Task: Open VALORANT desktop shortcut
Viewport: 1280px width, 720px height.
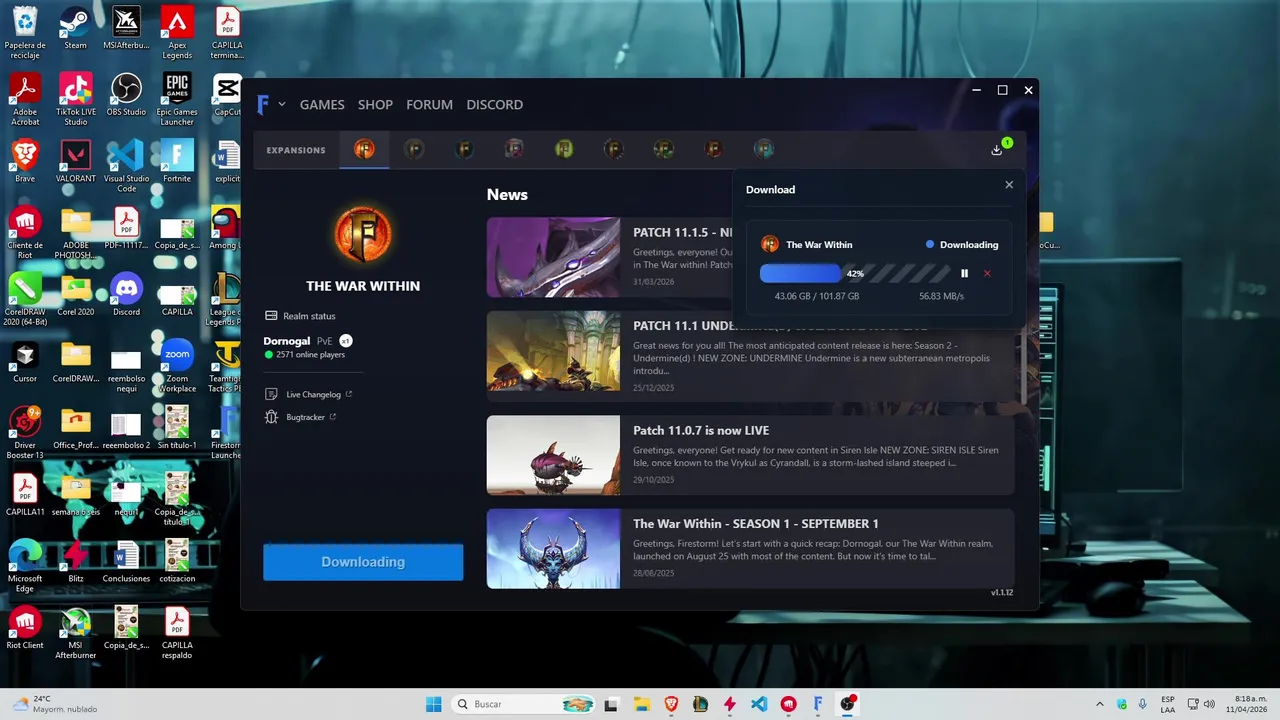Action: pos(75,161)
